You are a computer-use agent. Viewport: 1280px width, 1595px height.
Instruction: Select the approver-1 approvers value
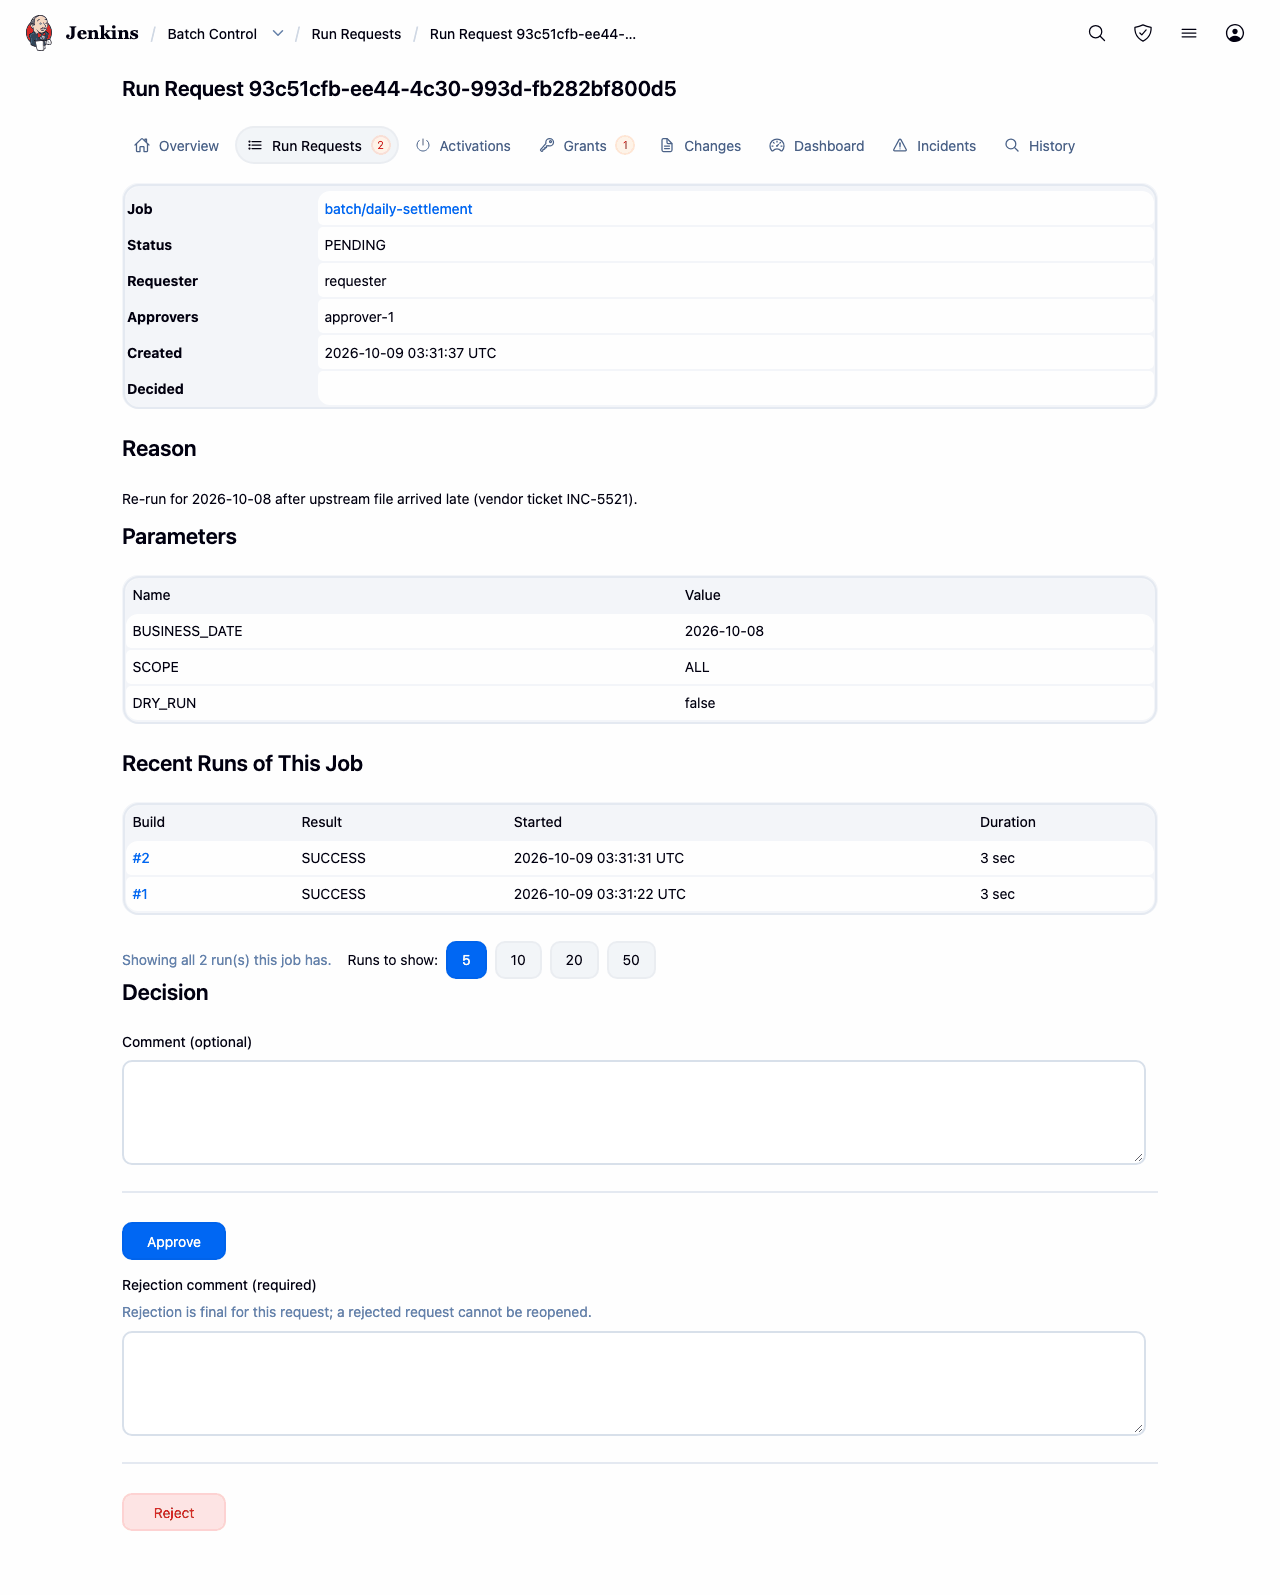tap(359, 317)
